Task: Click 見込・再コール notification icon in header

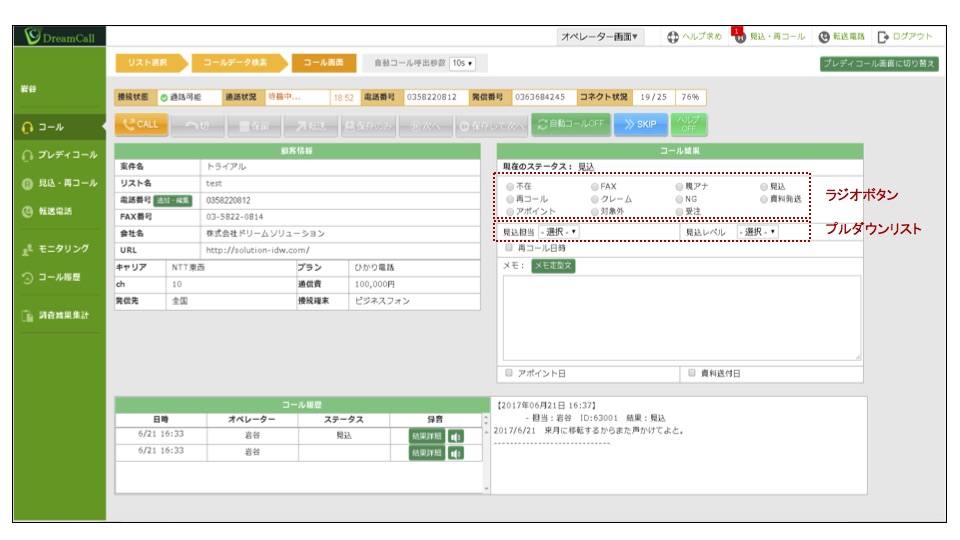Action: [739, 37]
